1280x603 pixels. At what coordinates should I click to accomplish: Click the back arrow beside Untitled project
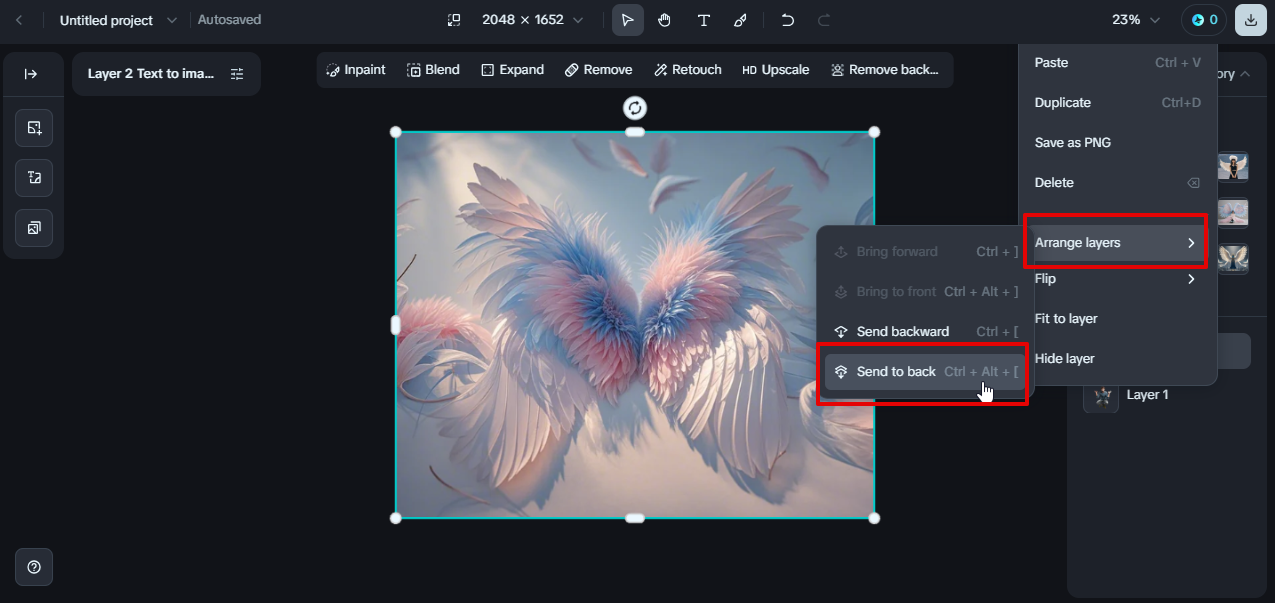(x=18, y=20)
